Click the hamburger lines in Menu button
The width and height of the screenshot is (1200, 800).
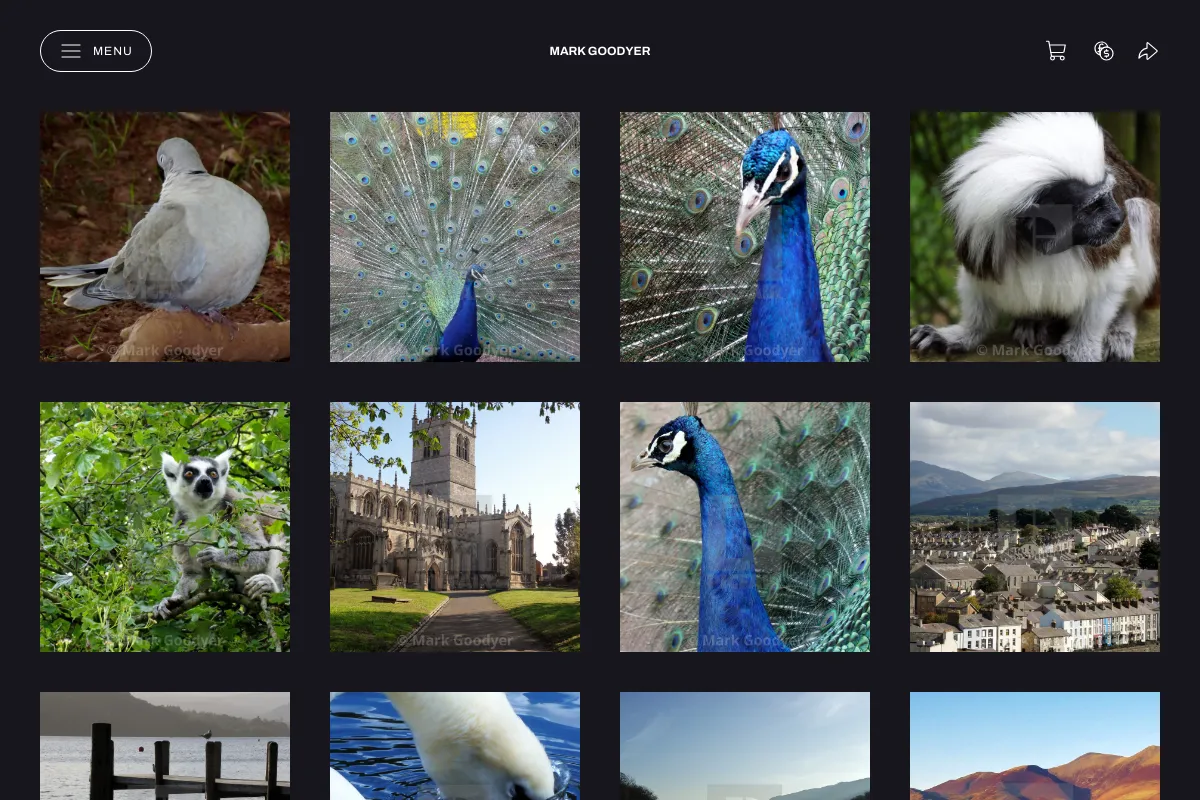click(71, 51)
